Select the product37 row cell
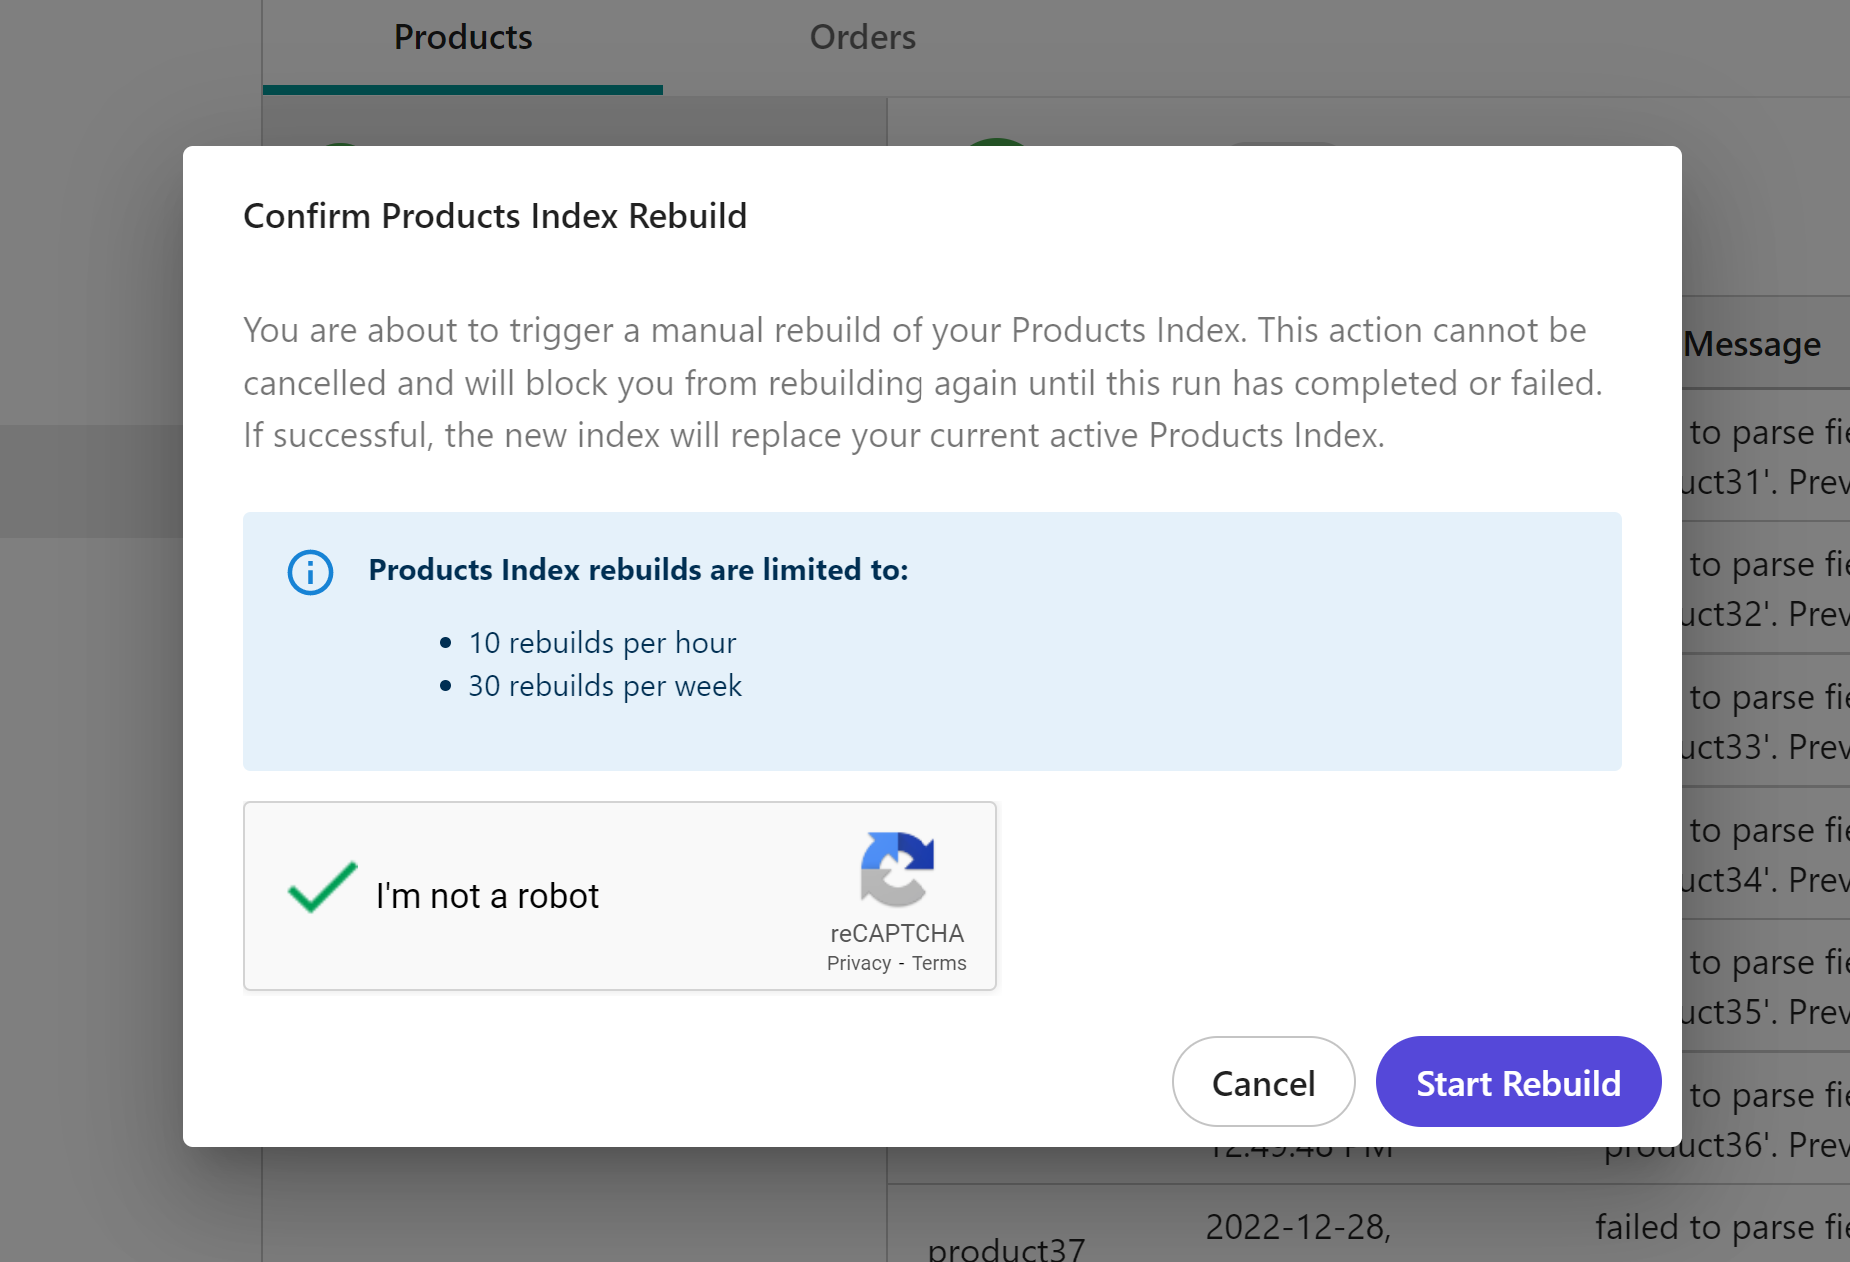The image size is (1850, 1262). (x=1005, y=1248)
